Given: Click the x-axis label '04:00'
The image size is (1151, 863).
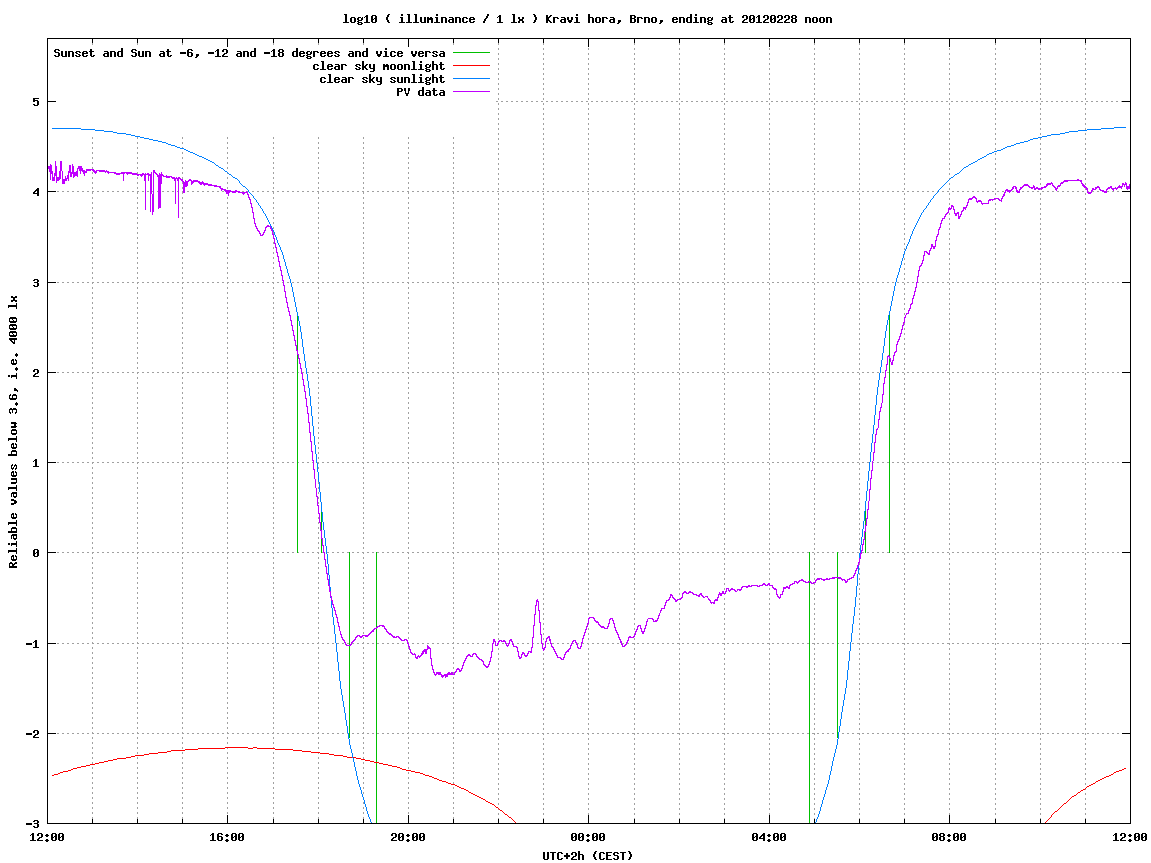Looking at the screenshot, I should (x=769, y=837).
